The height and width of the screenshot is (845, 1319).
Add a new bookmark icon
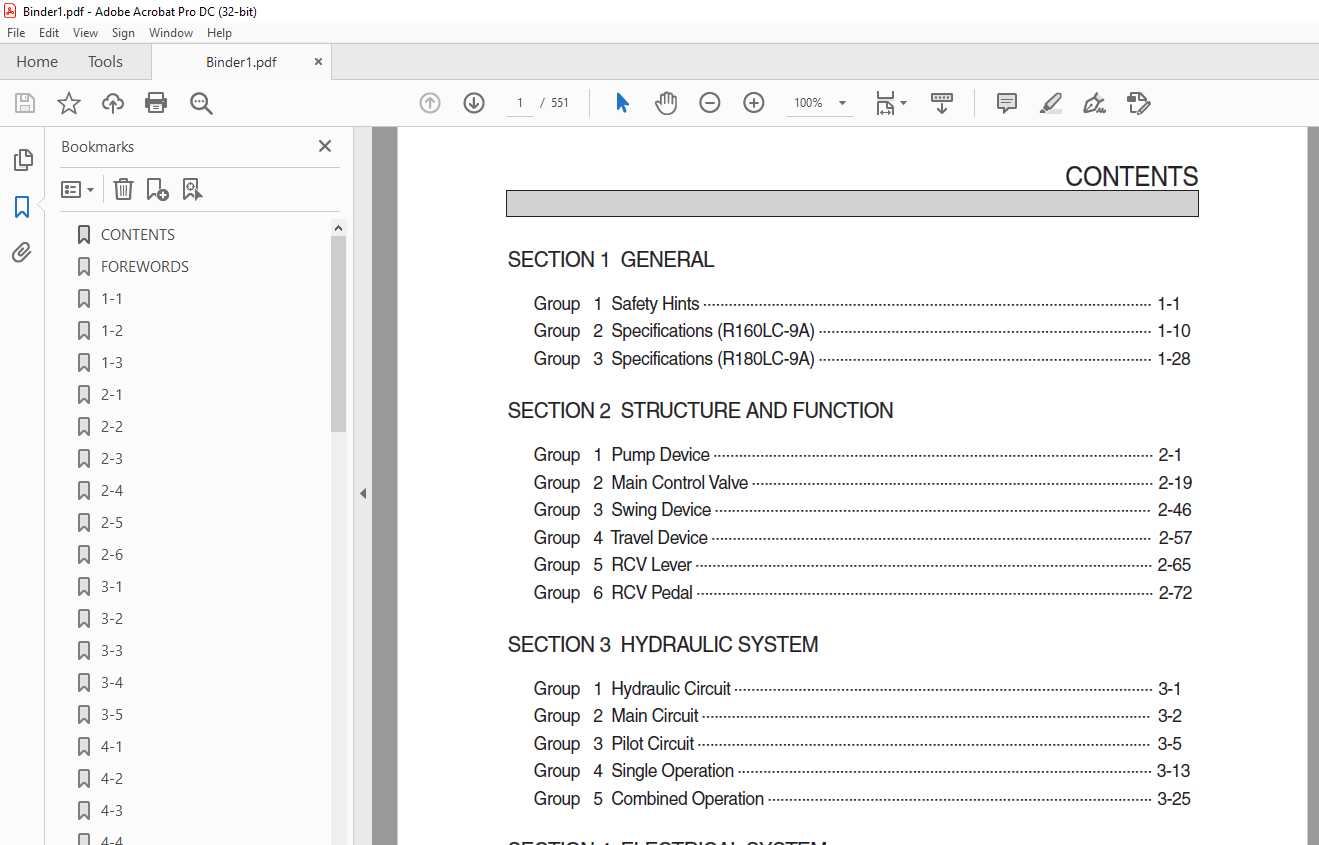click(x=157, y=189)
